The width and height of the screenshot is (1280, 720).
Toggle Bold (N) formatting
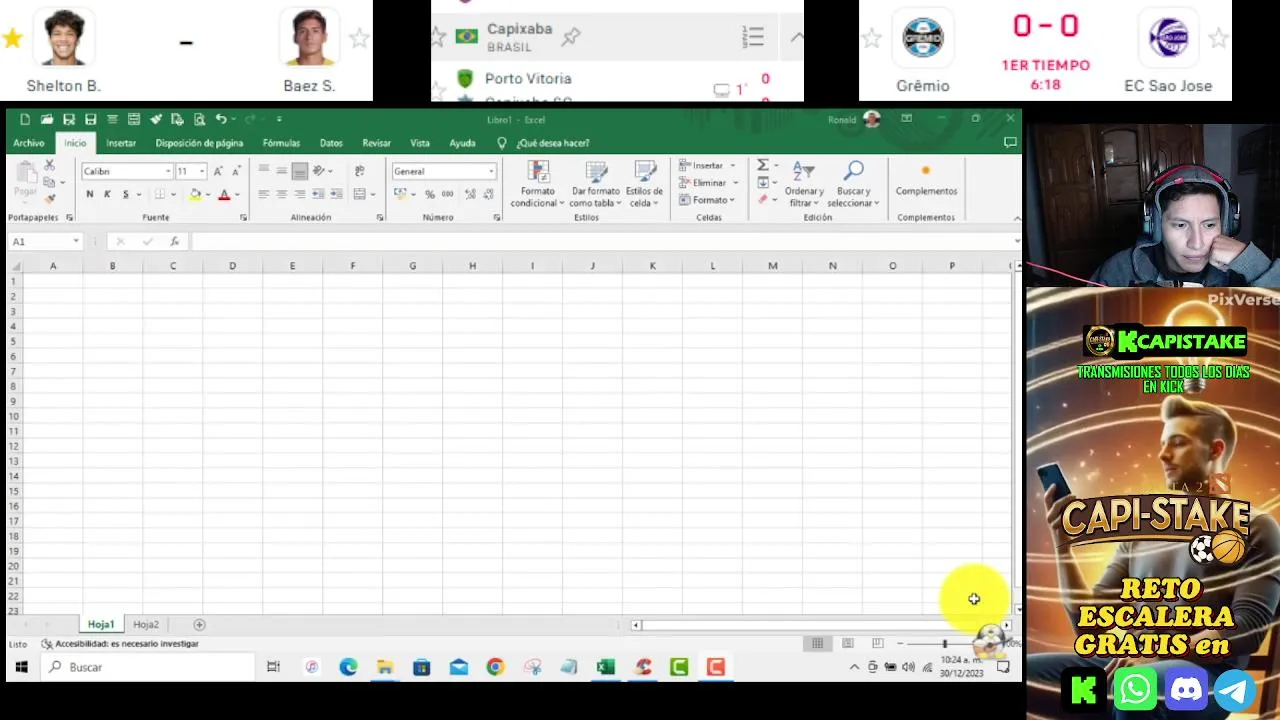pyautogui.click(x=90, y=194)
